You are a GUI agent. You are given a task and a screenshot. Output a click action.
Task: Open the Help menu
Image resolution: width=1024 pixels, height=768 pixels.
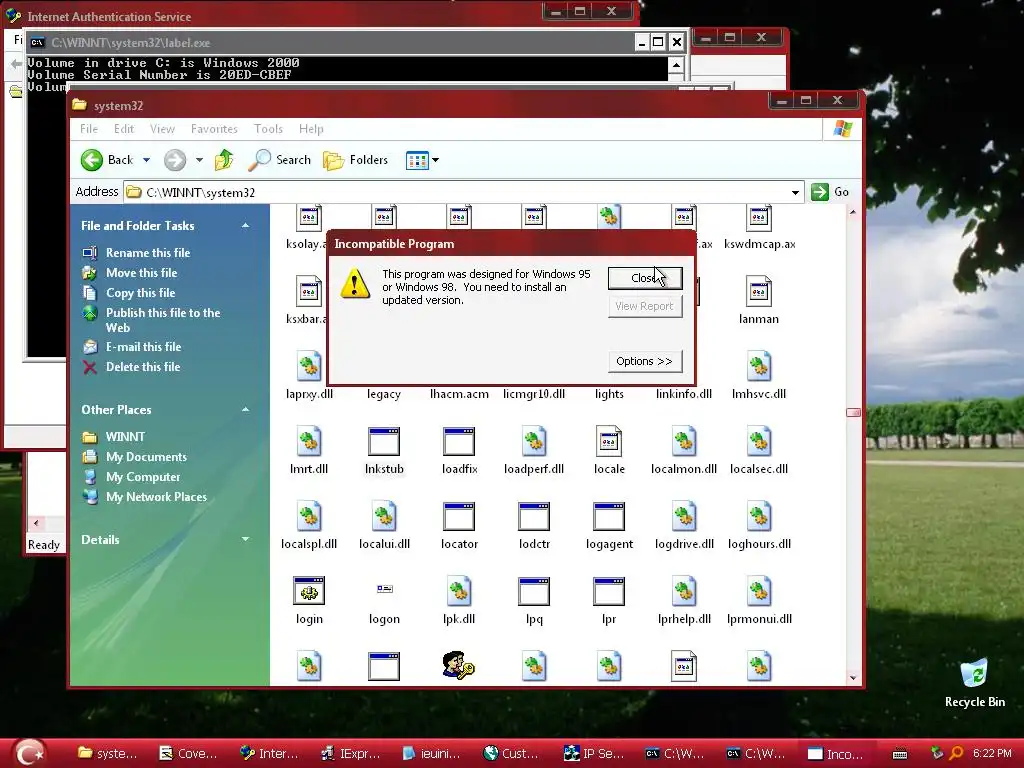click(312, 129)
